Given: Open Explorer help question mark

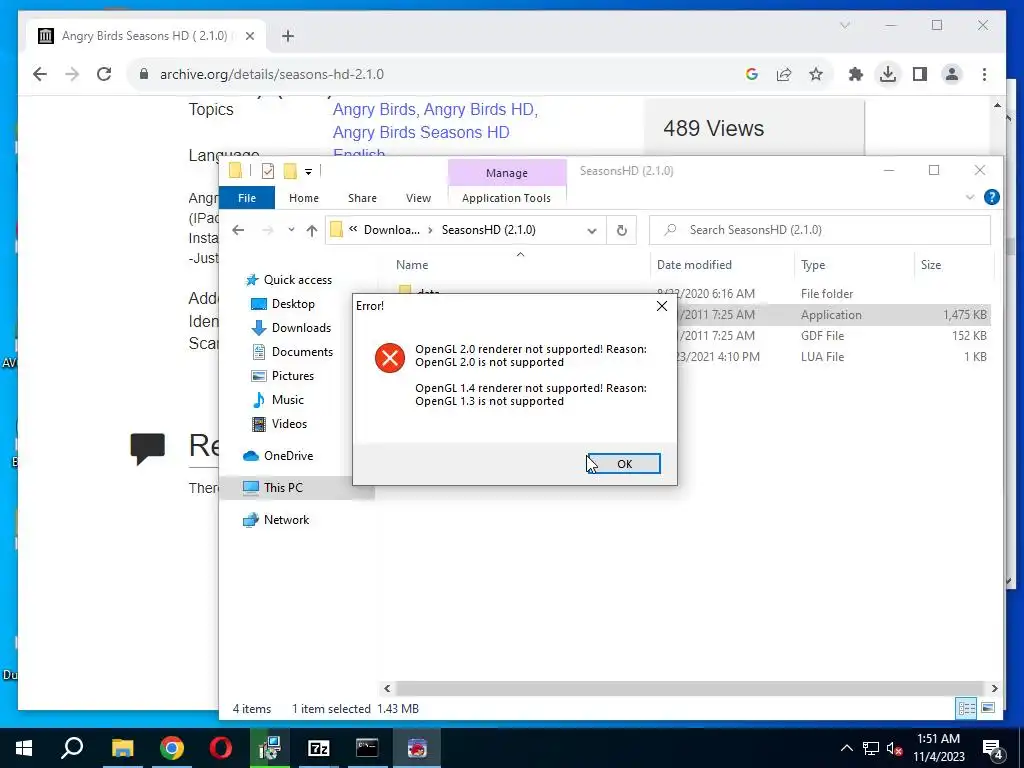Looking at the screenshot, I should [991, 197].
